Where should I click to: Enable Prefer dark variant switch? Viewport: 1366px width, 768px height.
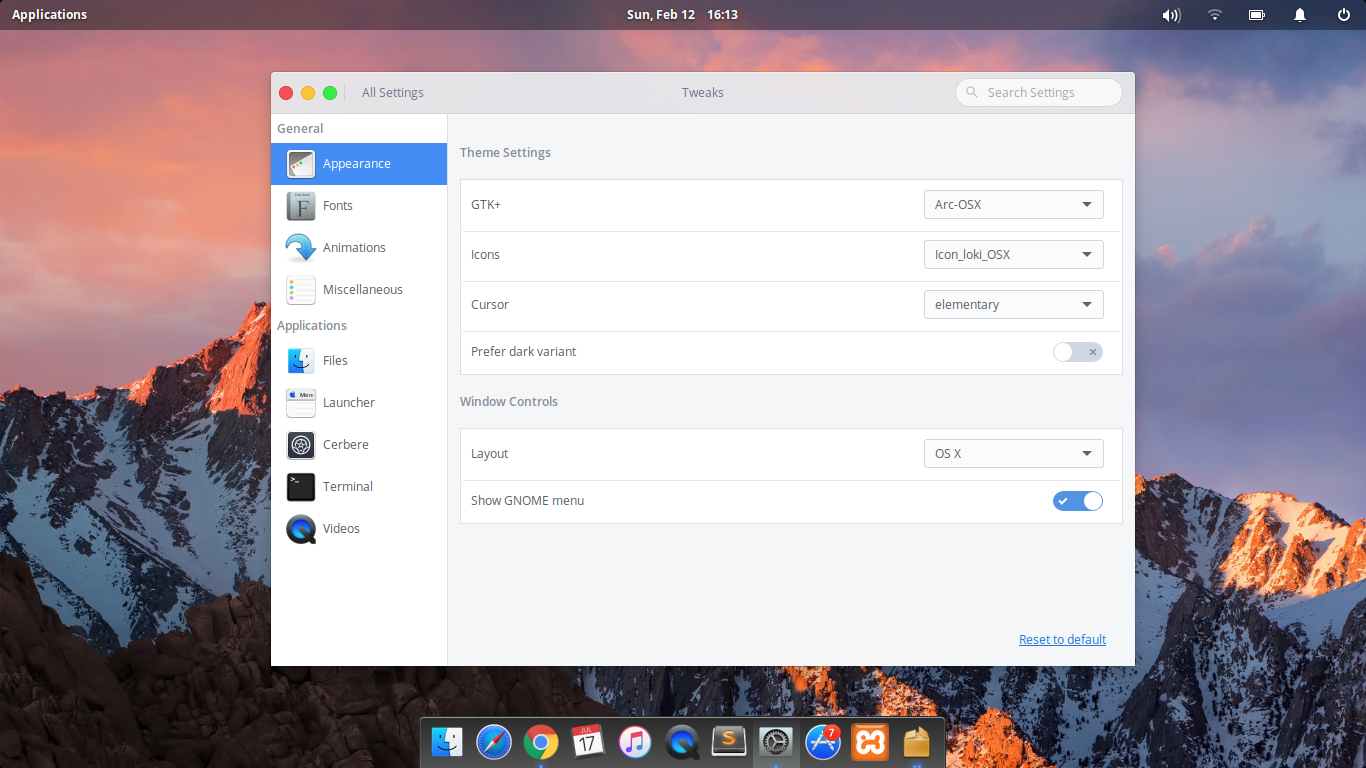[x=1078, y=352]
